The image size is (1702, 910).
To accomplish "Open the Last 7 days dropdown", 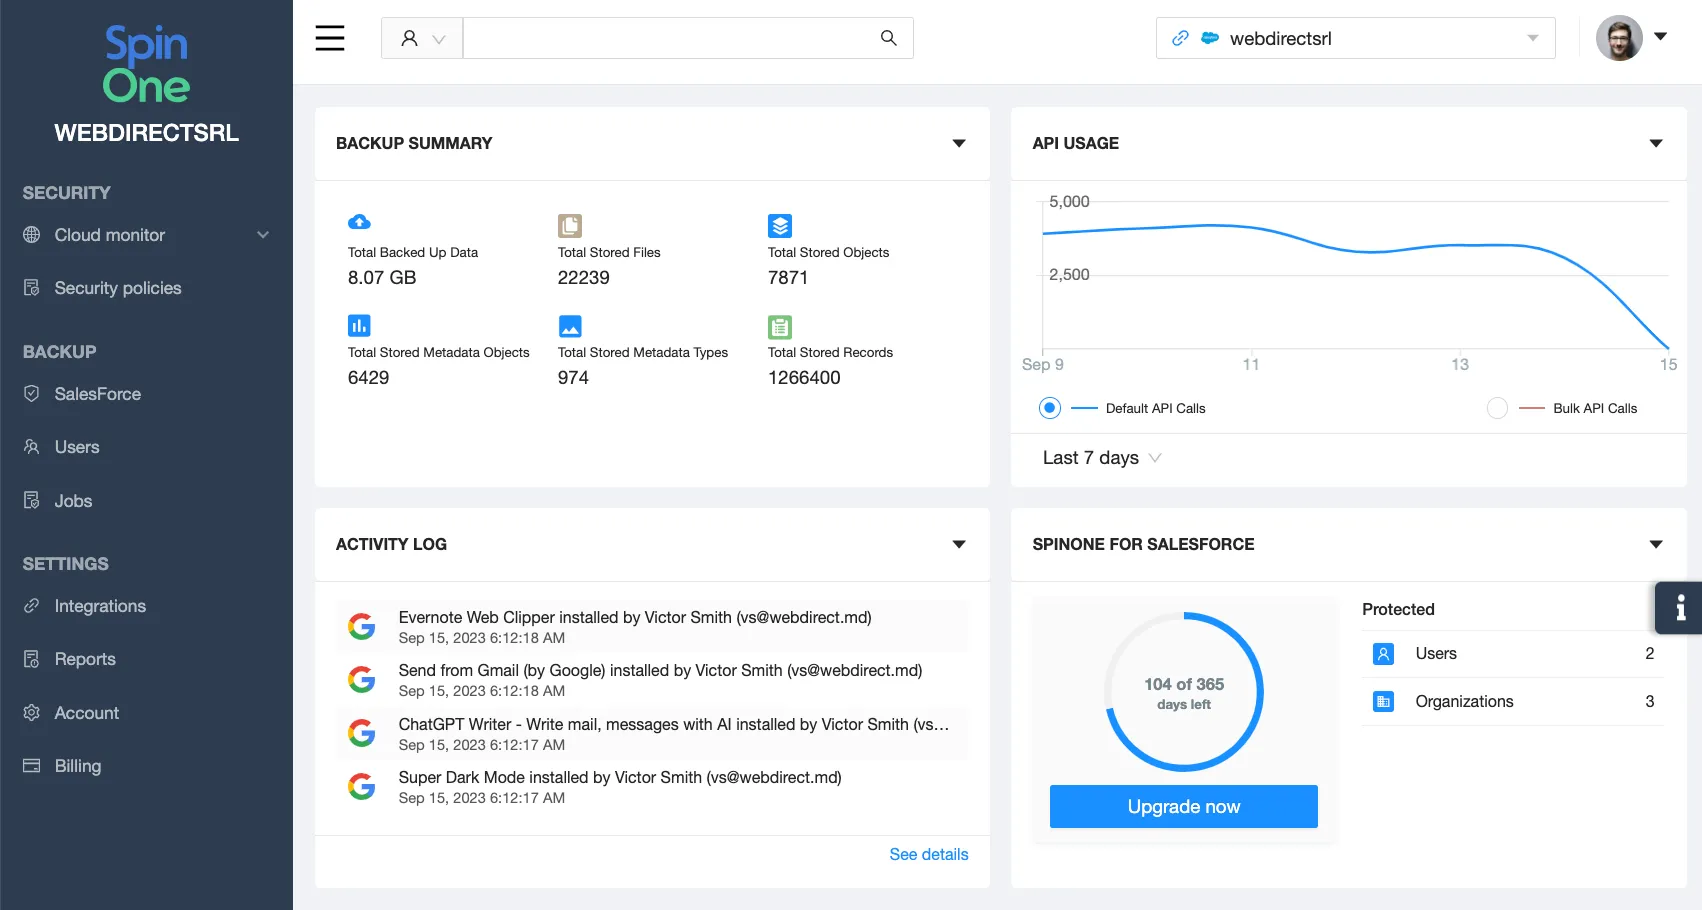I will click(1100, 458).
